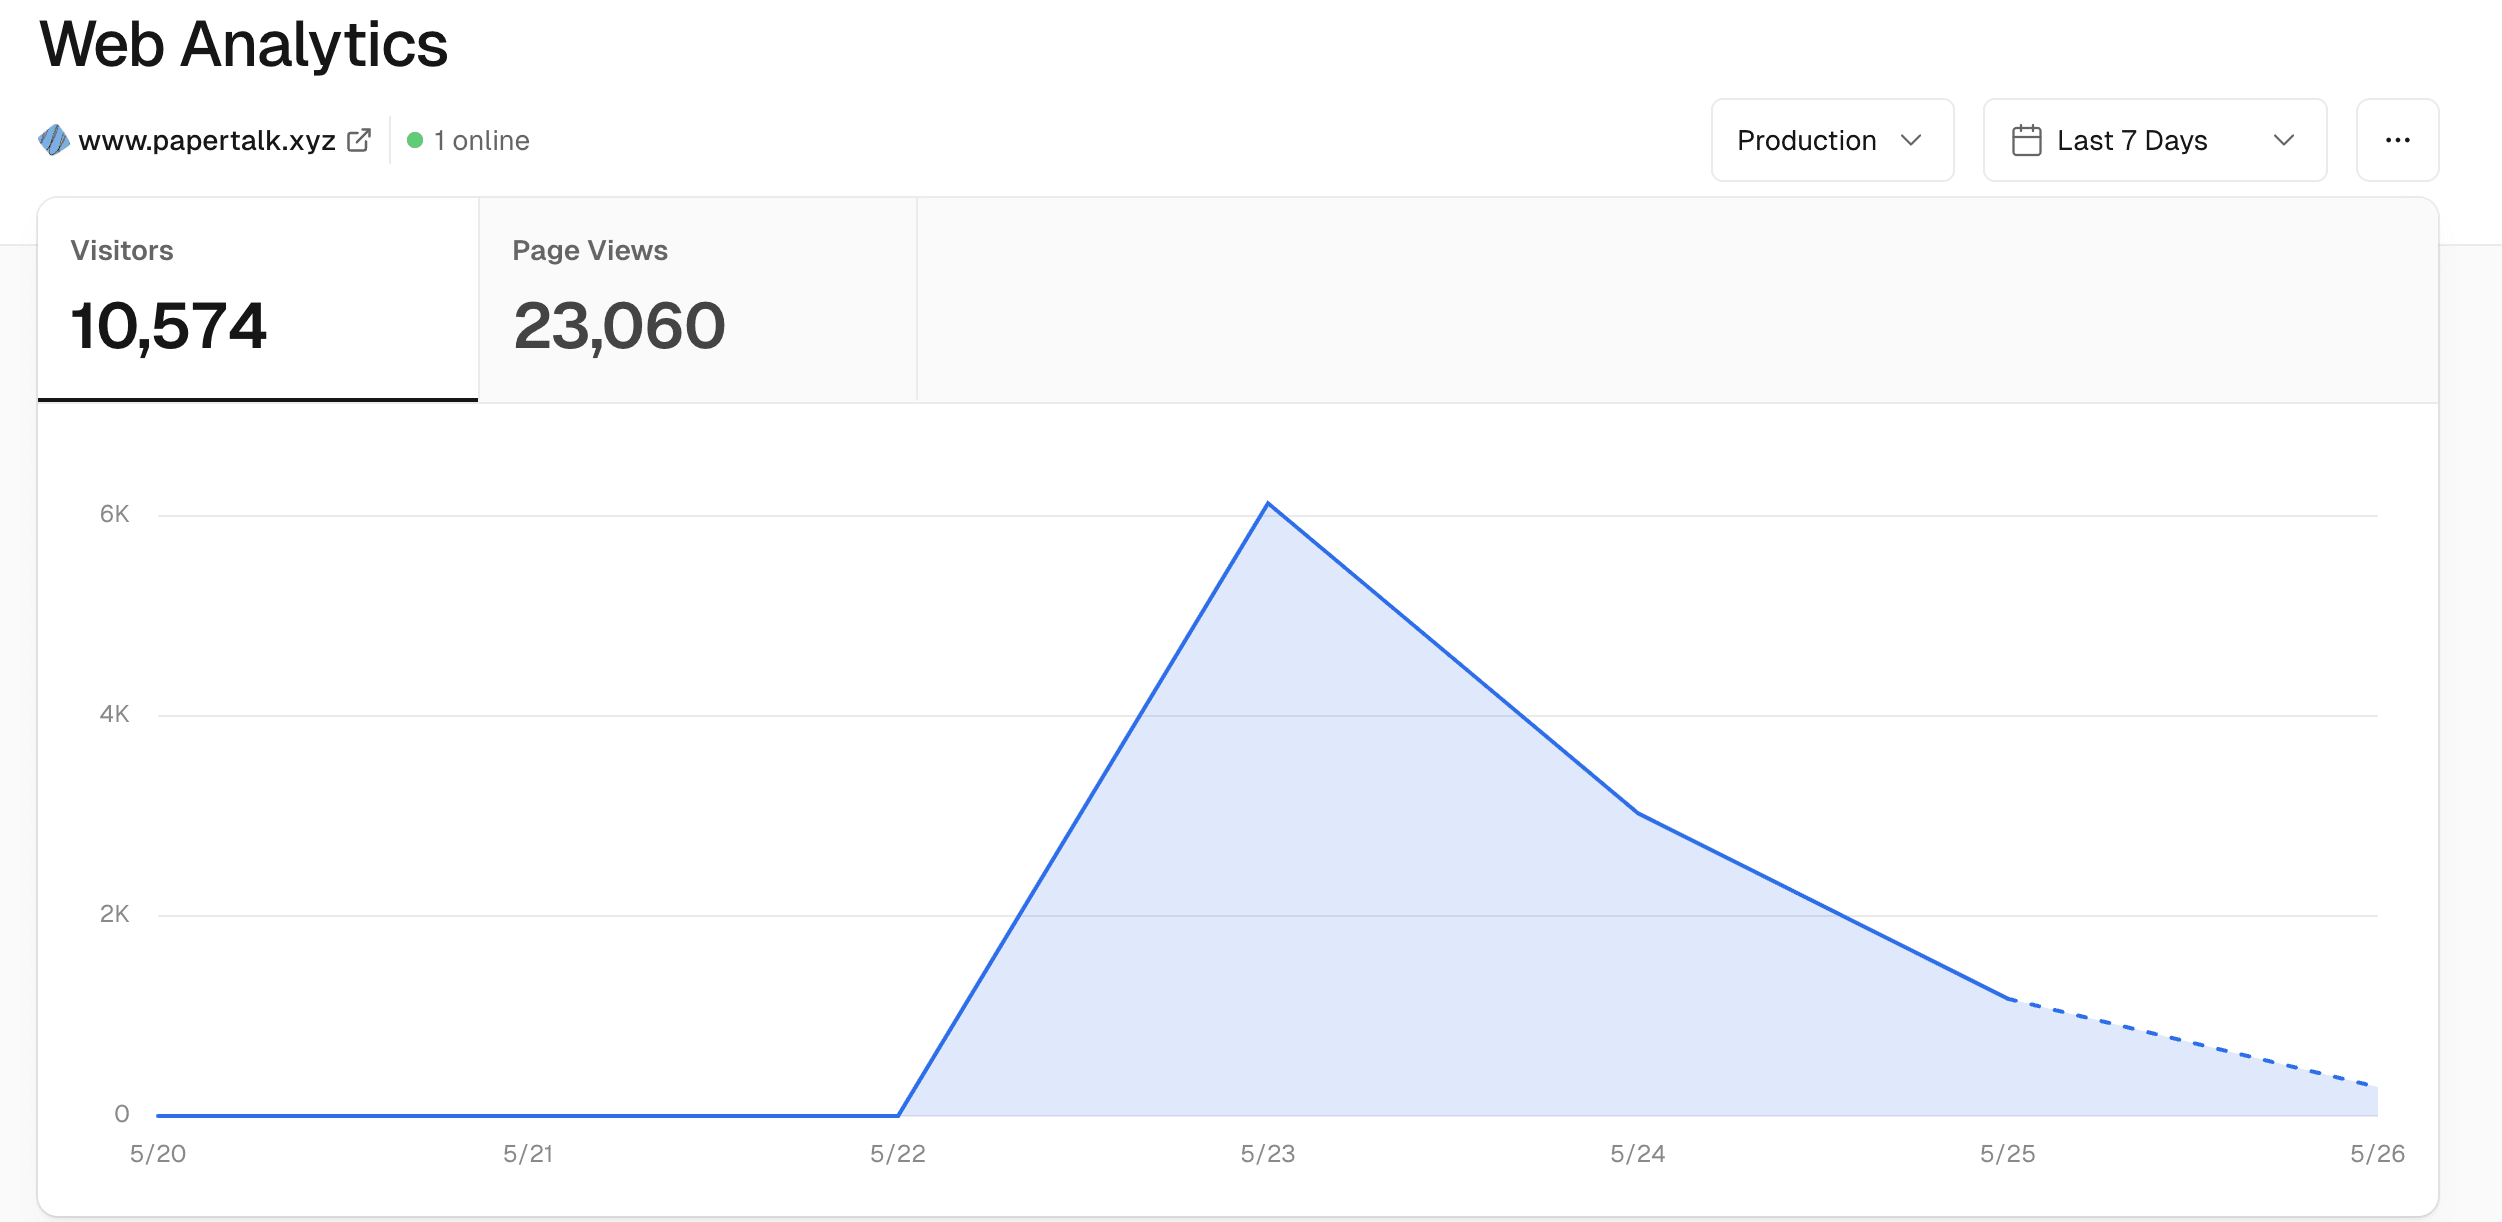Open the three-dot more options menu
Image resolution: width=2502 pixels, height=1222 pixels.
click(2397, 140)
